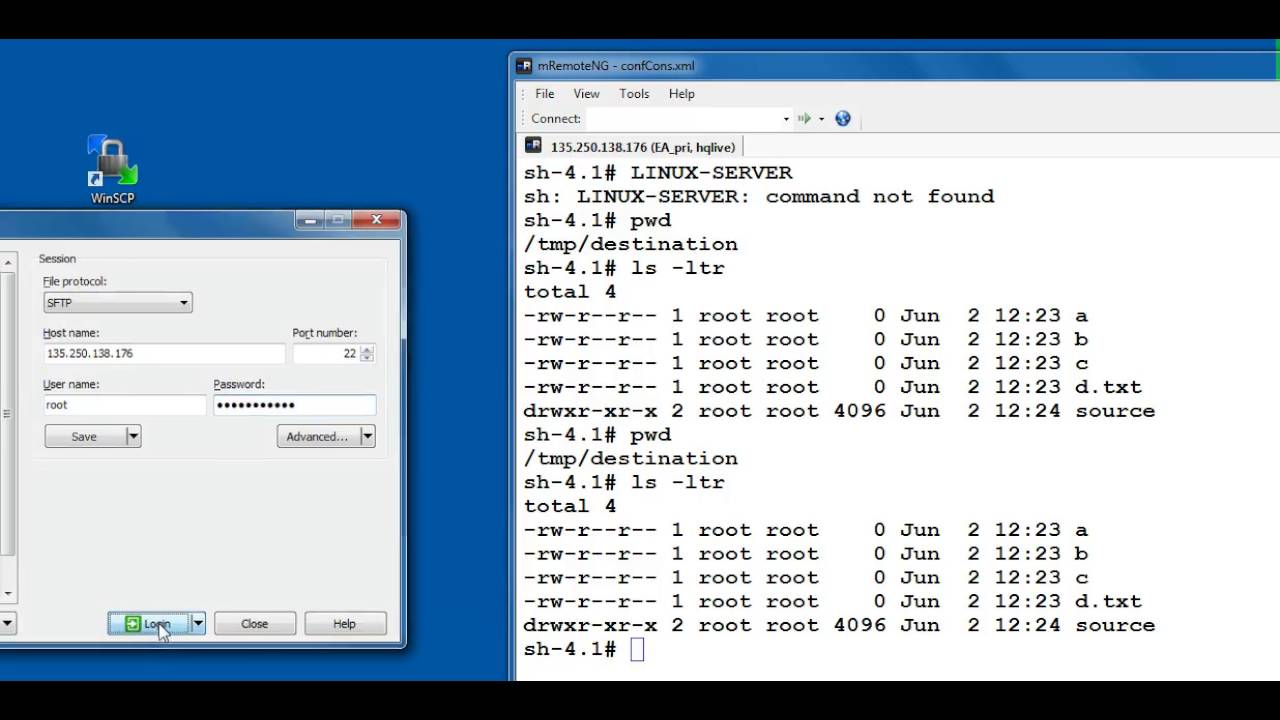Open the dropdown arrow beside the connect arrow

pos(821,119)
